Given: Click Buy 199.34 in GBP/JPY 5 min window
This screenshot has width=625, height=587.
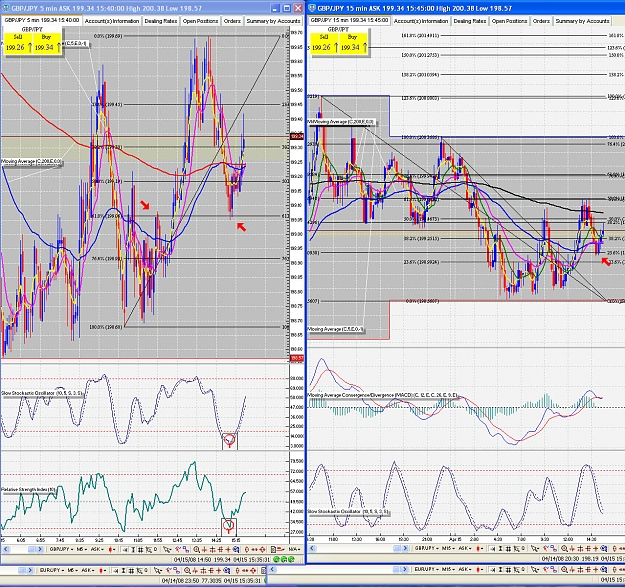Looking at the screenshot, I should [47, 43].
